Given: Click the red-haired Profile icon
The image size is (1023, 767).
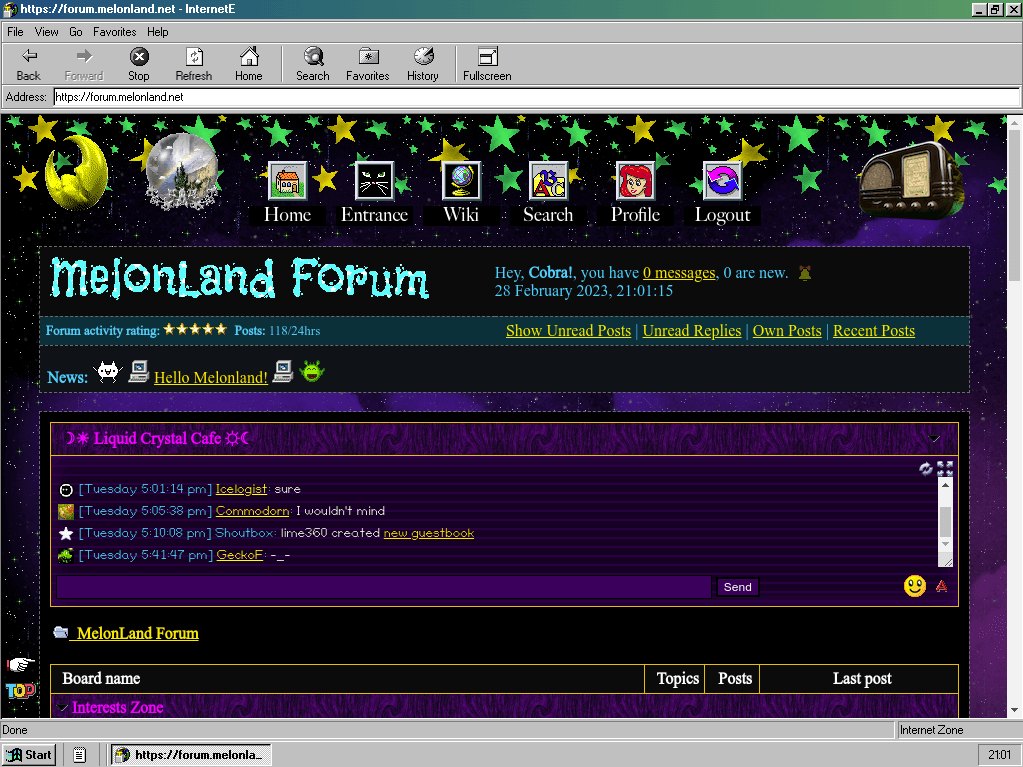Looking at the screenshot, I should click(x=635, y=182).
